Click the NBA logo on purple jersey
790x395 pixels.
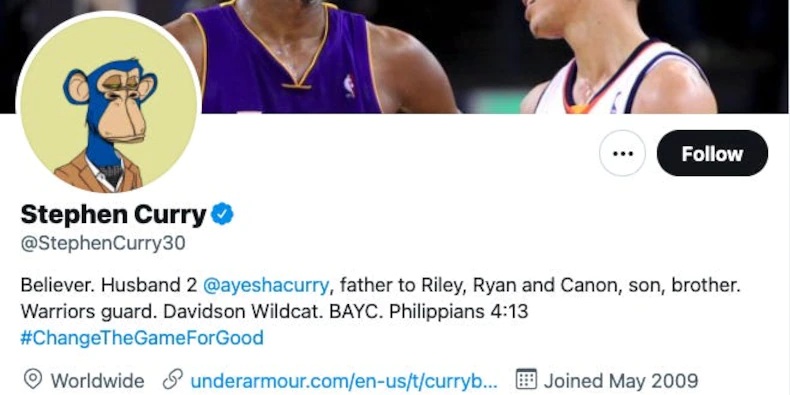[x=349, y=86]
